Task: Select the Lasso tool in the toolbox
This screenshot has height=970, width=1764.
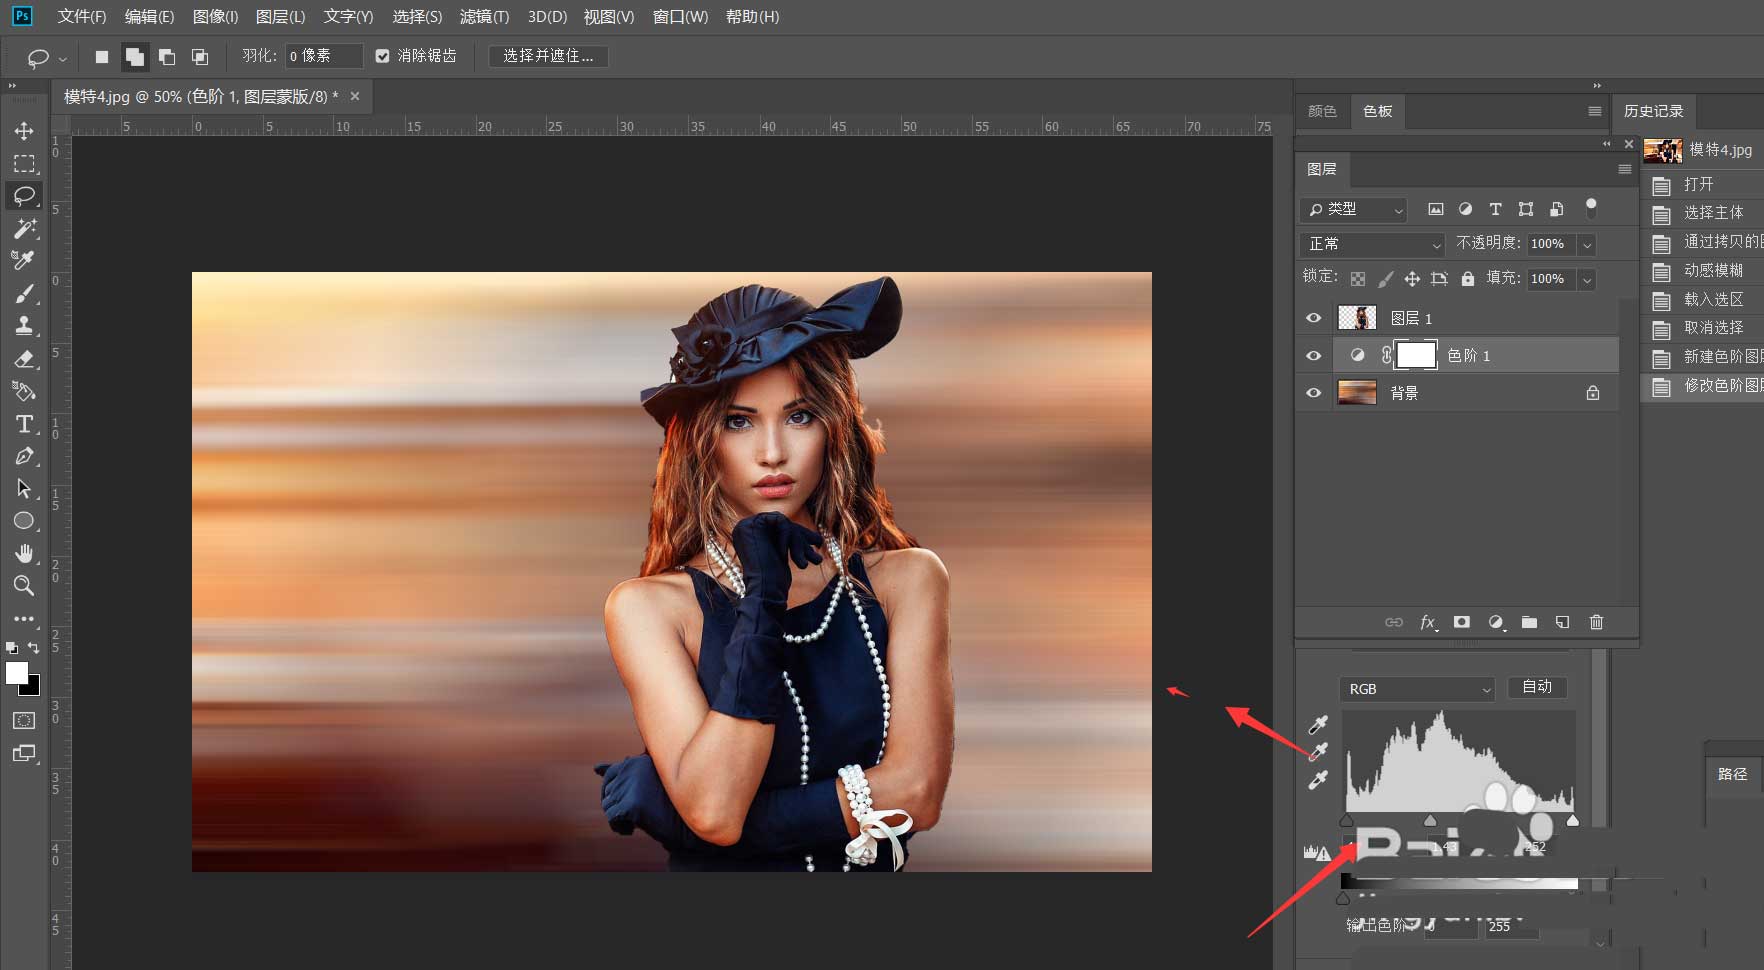Action: (x=24, y=196)
